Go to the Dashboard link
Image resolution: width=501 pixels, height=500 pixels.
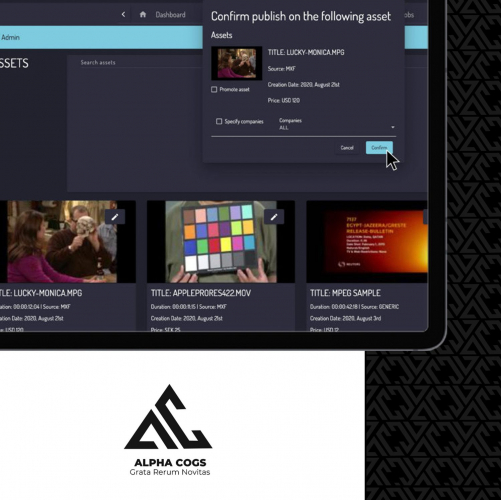[x=170, y=15]
